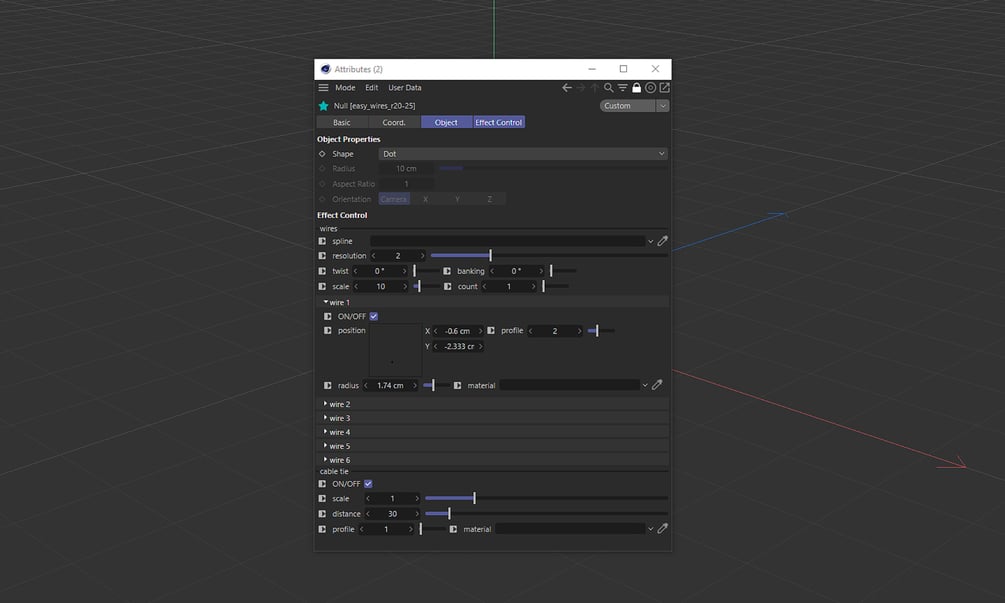This screenshot has width=1005, height=603.
Task: Go back with the left arrow icon
Action: (567, 88)
